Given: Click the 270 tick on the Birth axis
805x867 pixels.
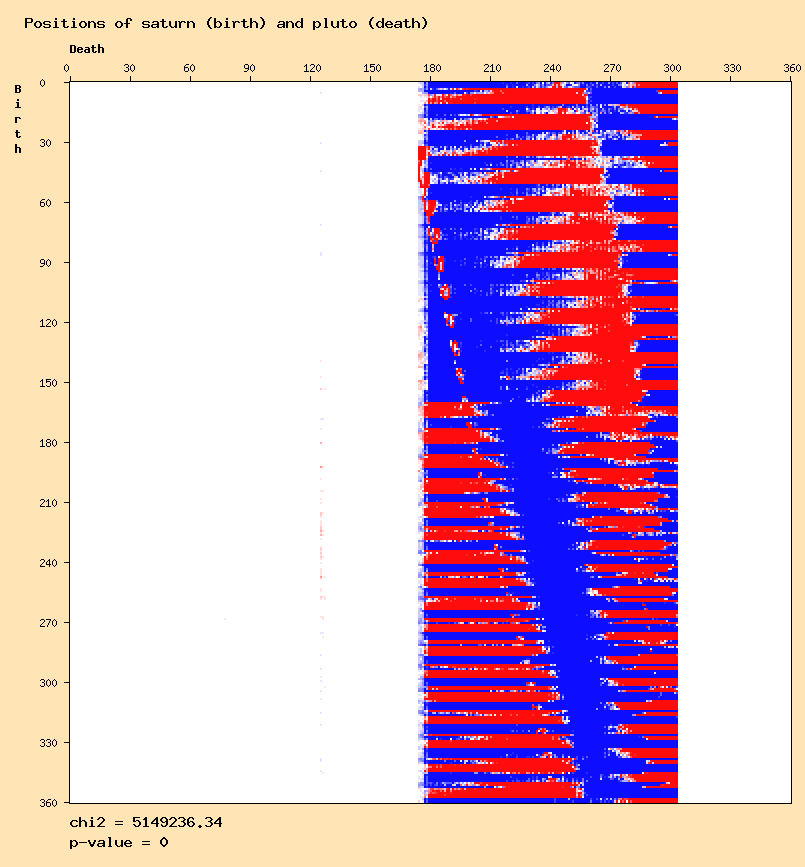Looking at the screenshot, I should pos(48,623).
